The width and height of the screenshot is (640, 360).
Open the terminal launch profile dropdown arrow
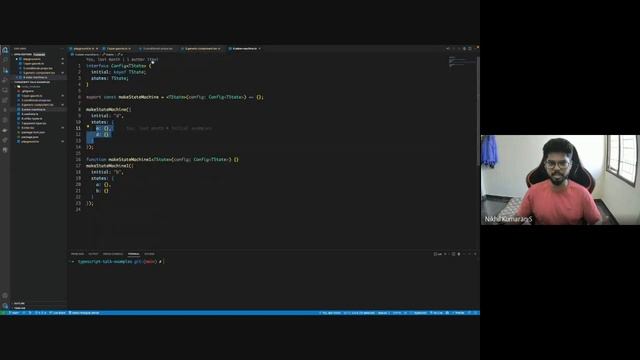pyautogui.click(x=449, y=254)
